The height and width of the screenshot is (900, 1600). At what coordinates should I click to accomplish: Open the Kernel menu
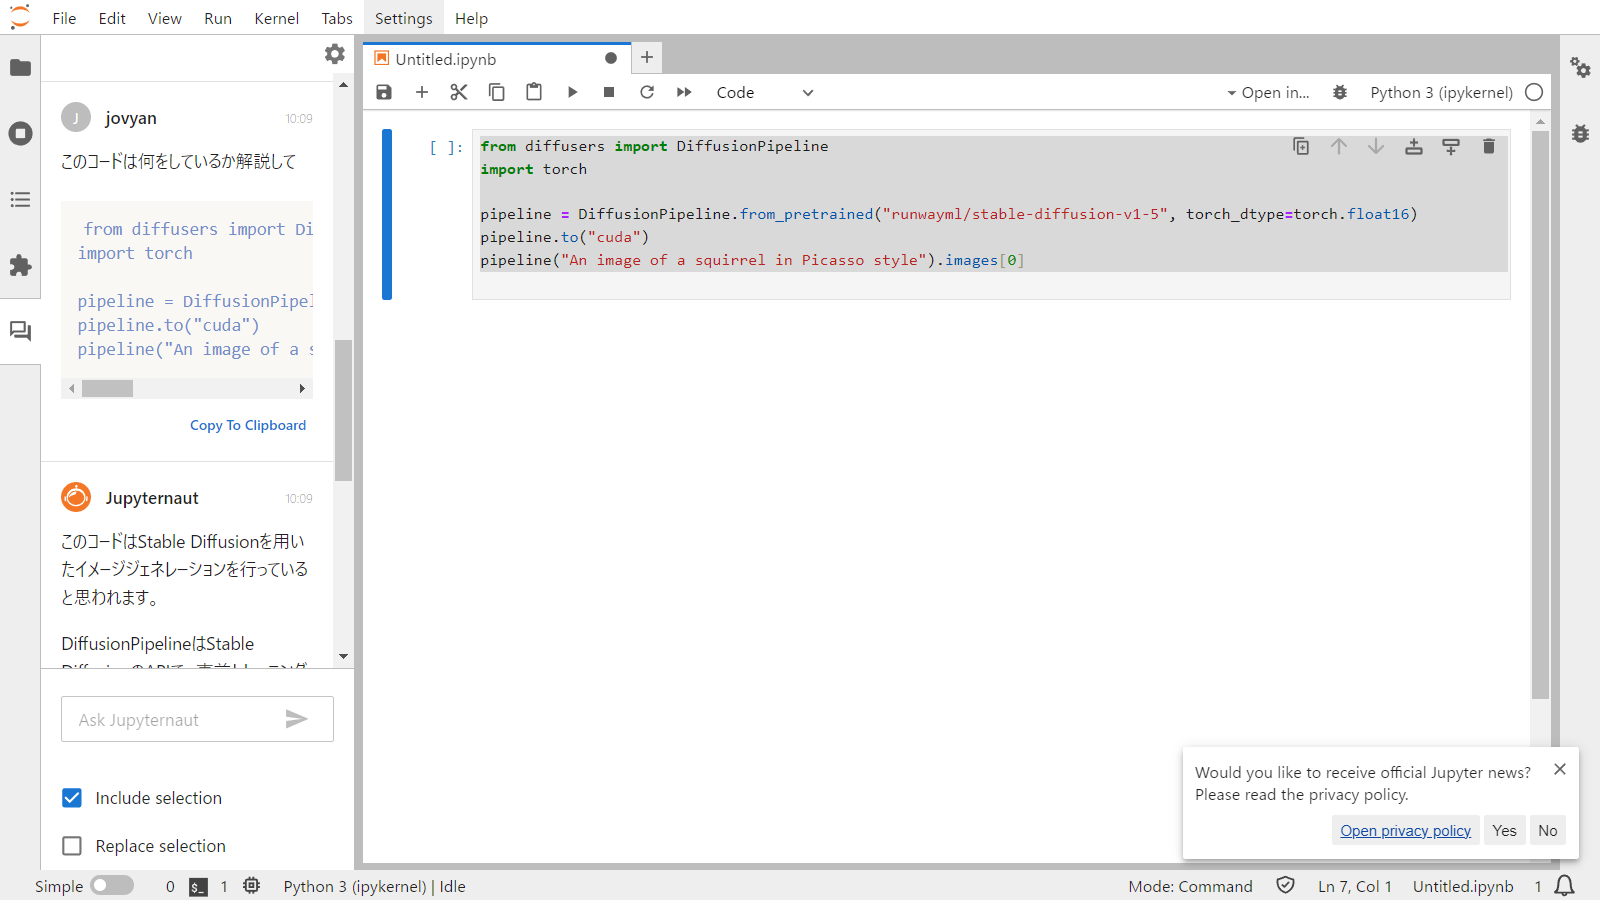[276, 18]
